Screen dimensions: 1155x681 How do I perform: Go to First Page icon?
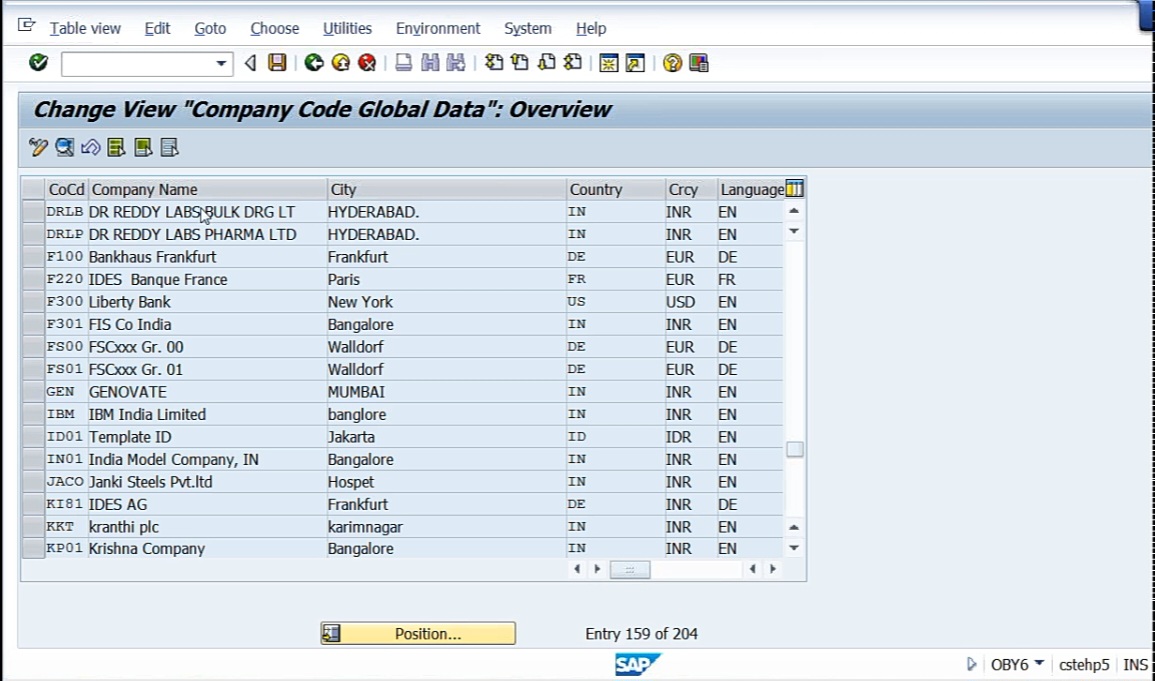tap(494, 63)
